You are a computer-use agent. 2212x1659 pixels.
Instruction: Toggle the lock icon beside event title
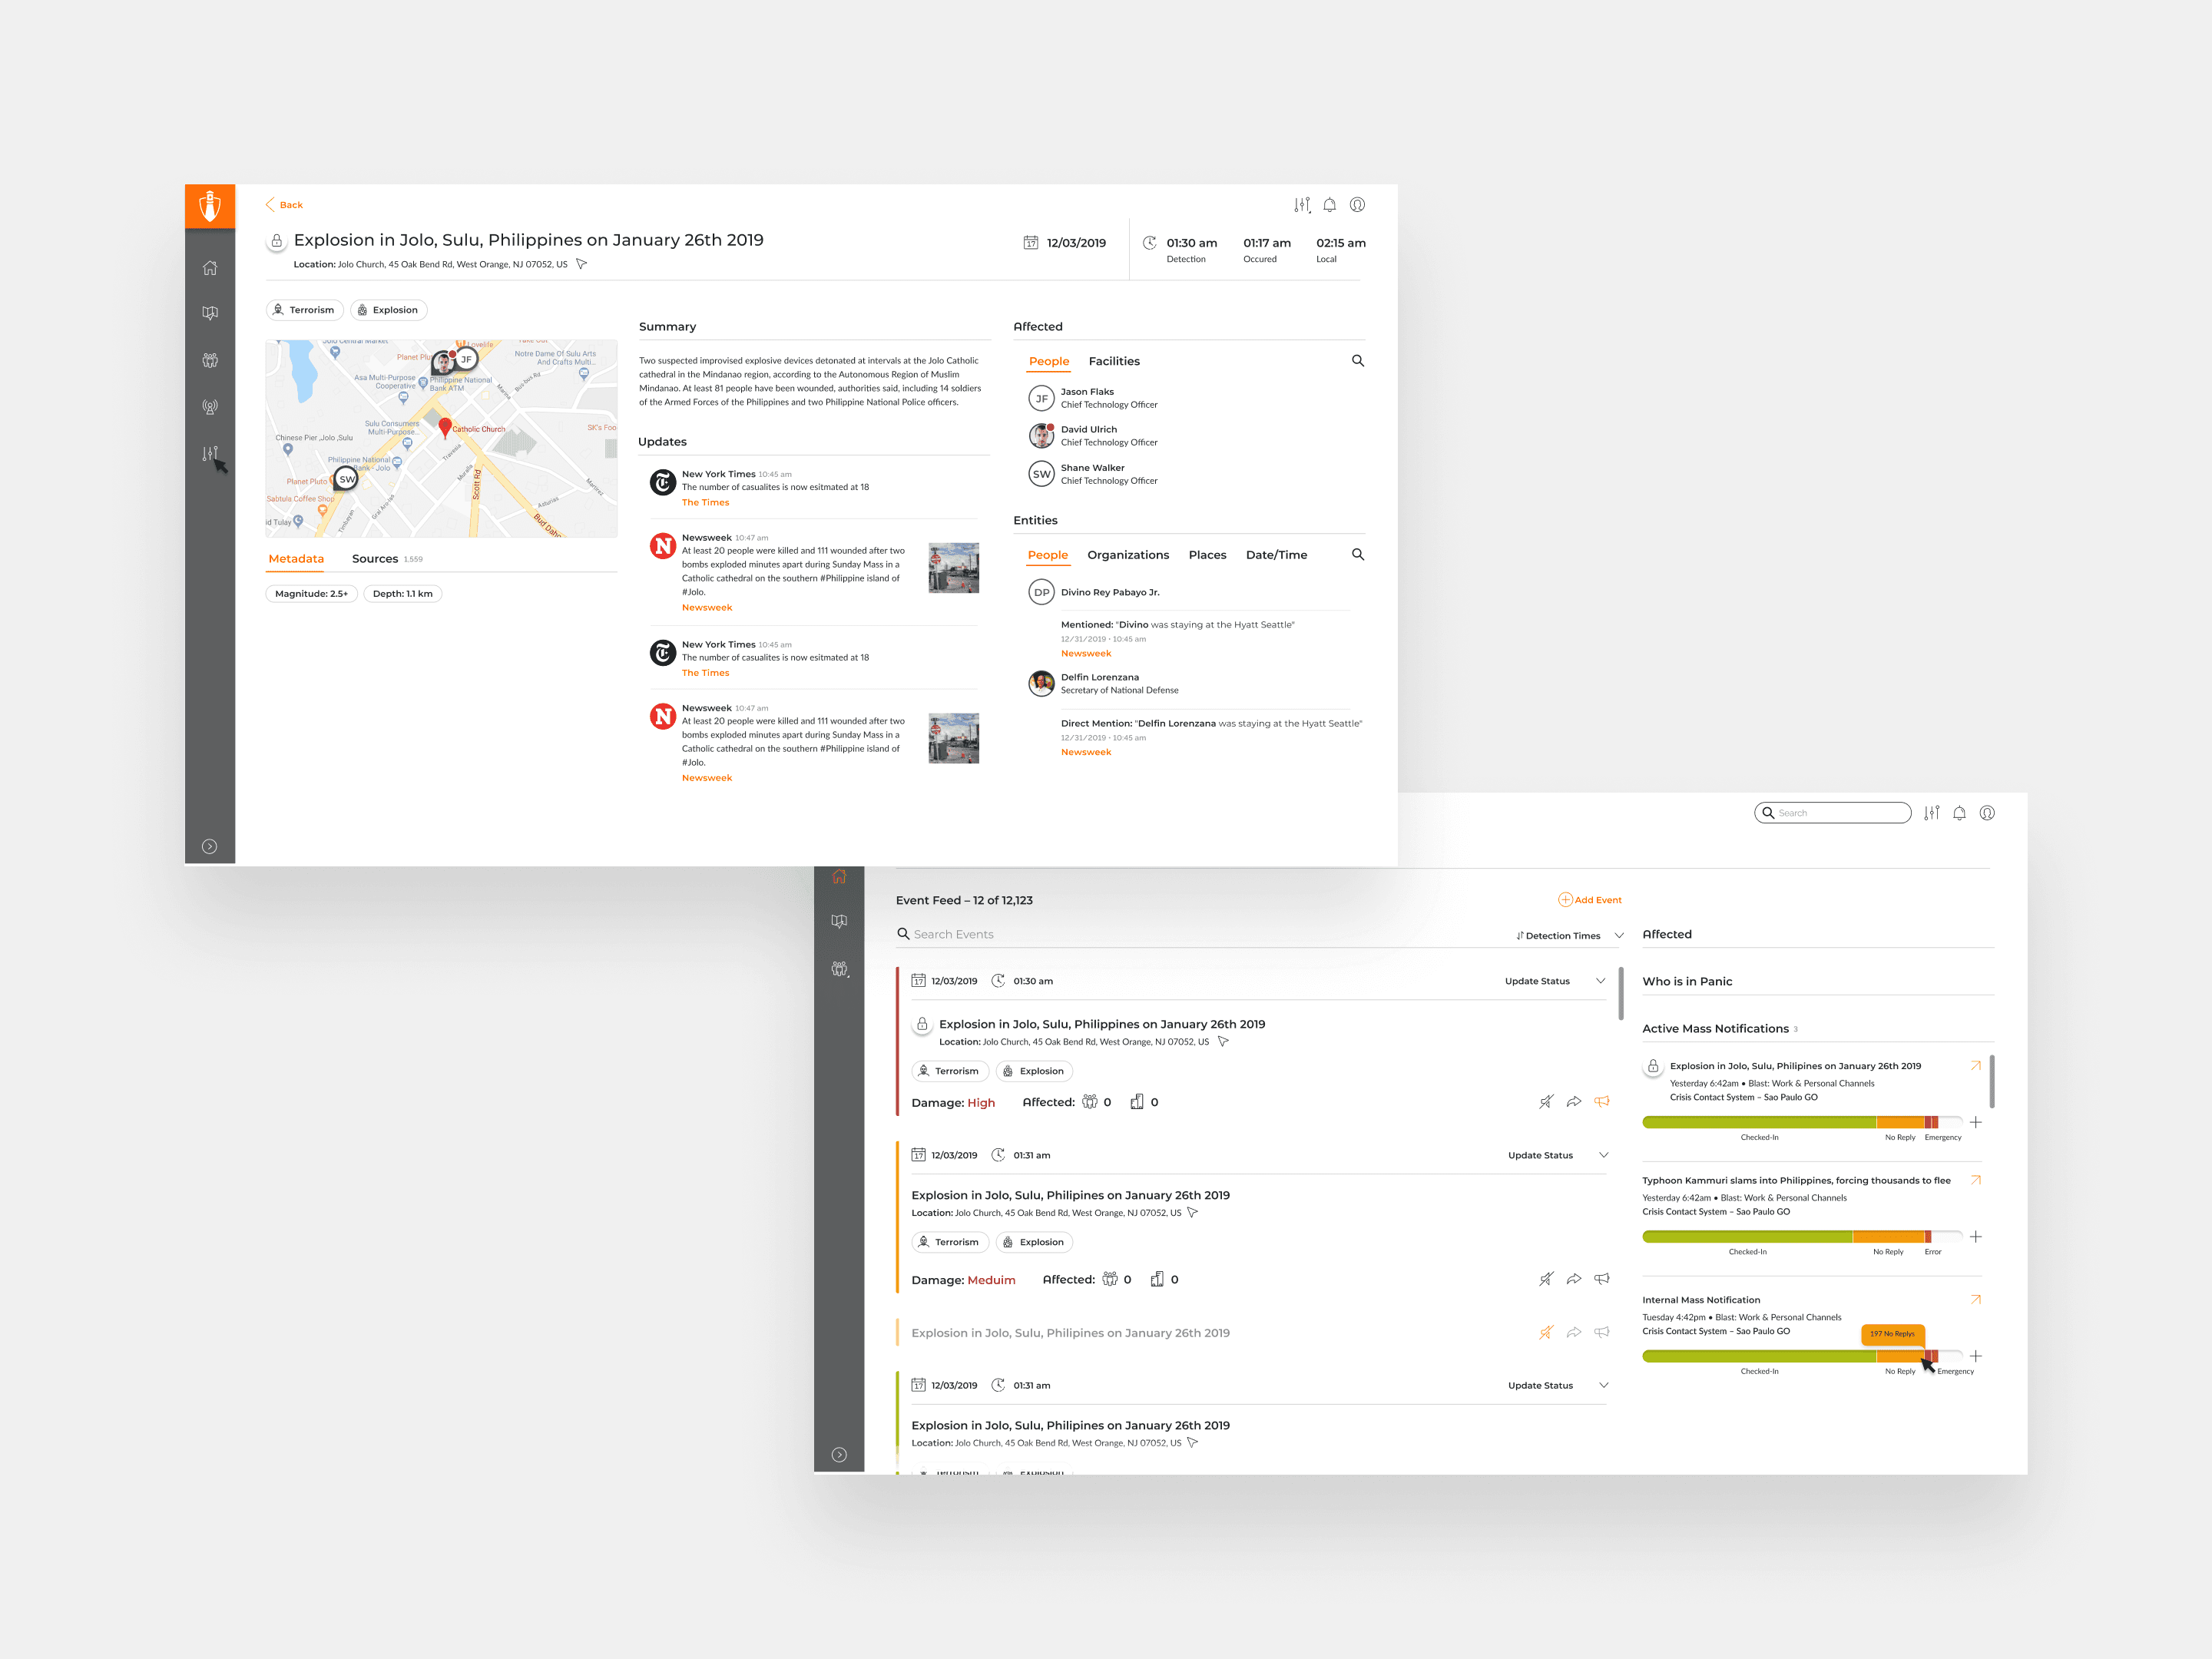pos(277,241)
